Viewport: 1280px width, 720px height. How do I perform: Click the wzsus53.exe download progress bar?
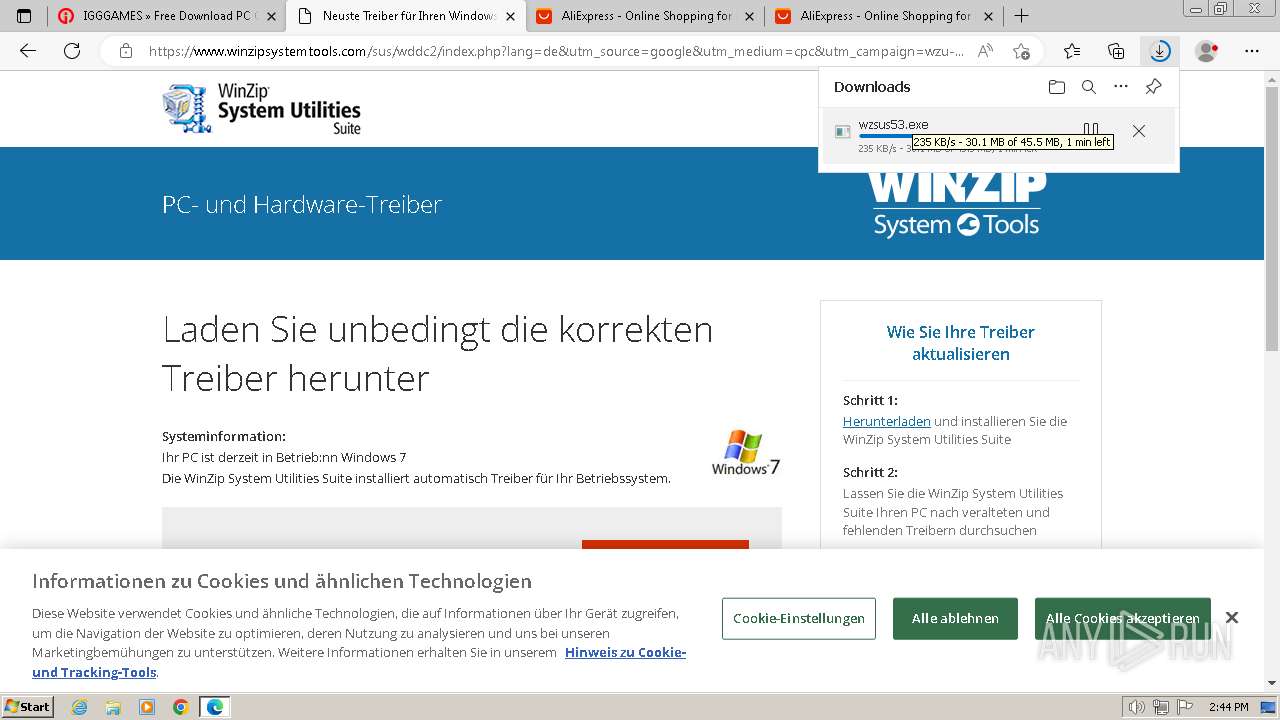(x=966, y=137)
